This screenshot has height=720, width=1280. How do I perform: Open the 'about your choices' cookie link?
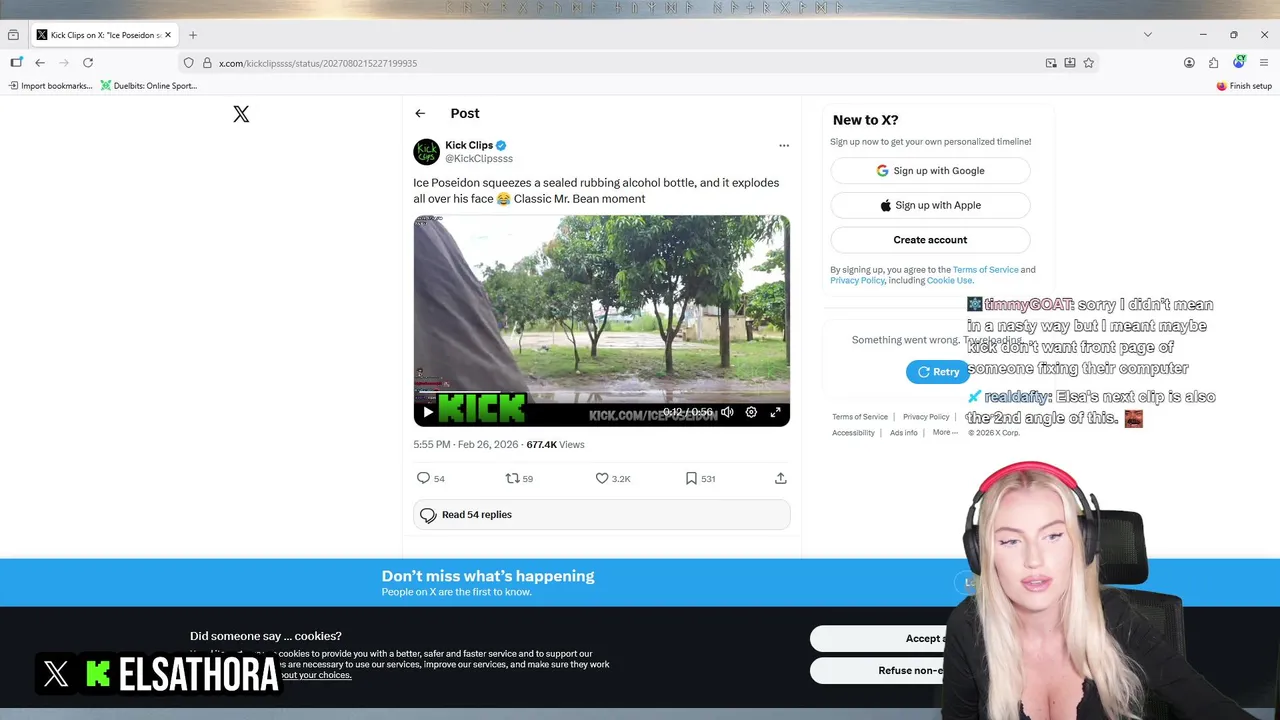pos(316,675)
